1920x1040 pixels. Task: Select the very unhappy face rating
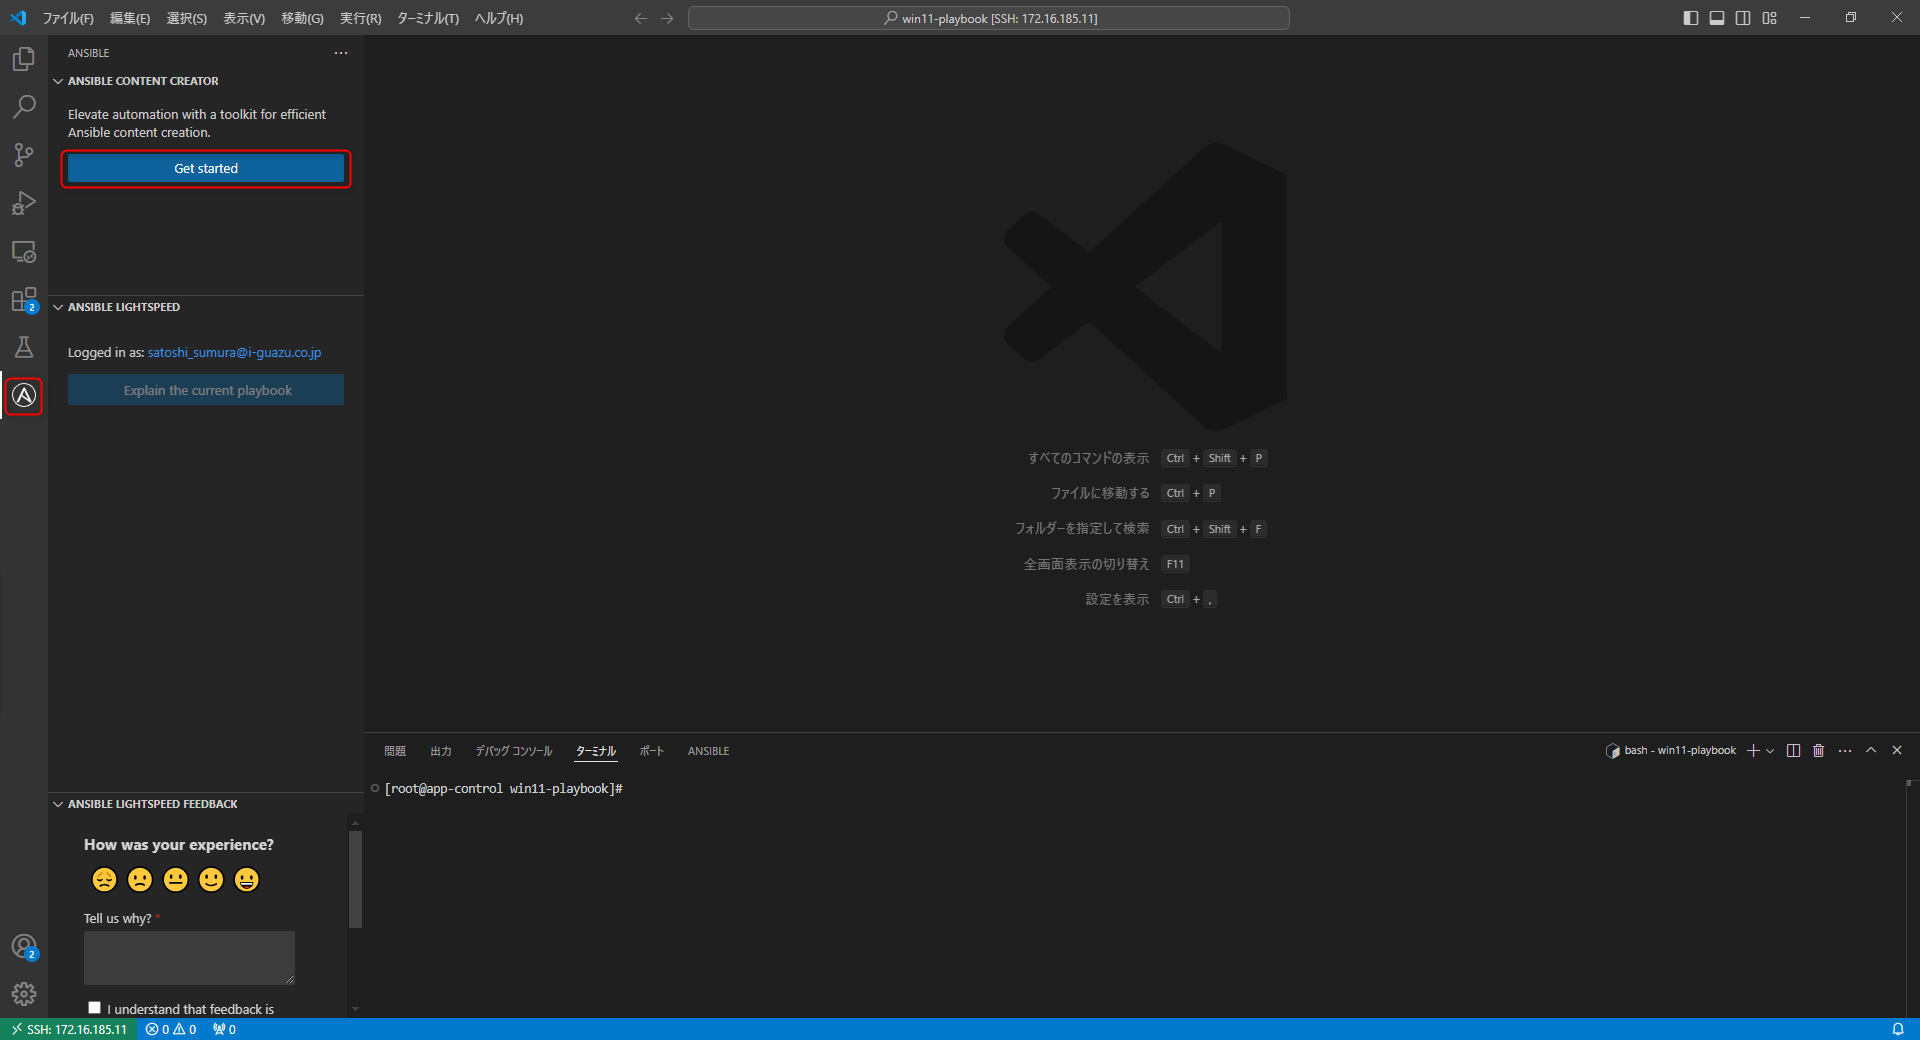[104, 880]
